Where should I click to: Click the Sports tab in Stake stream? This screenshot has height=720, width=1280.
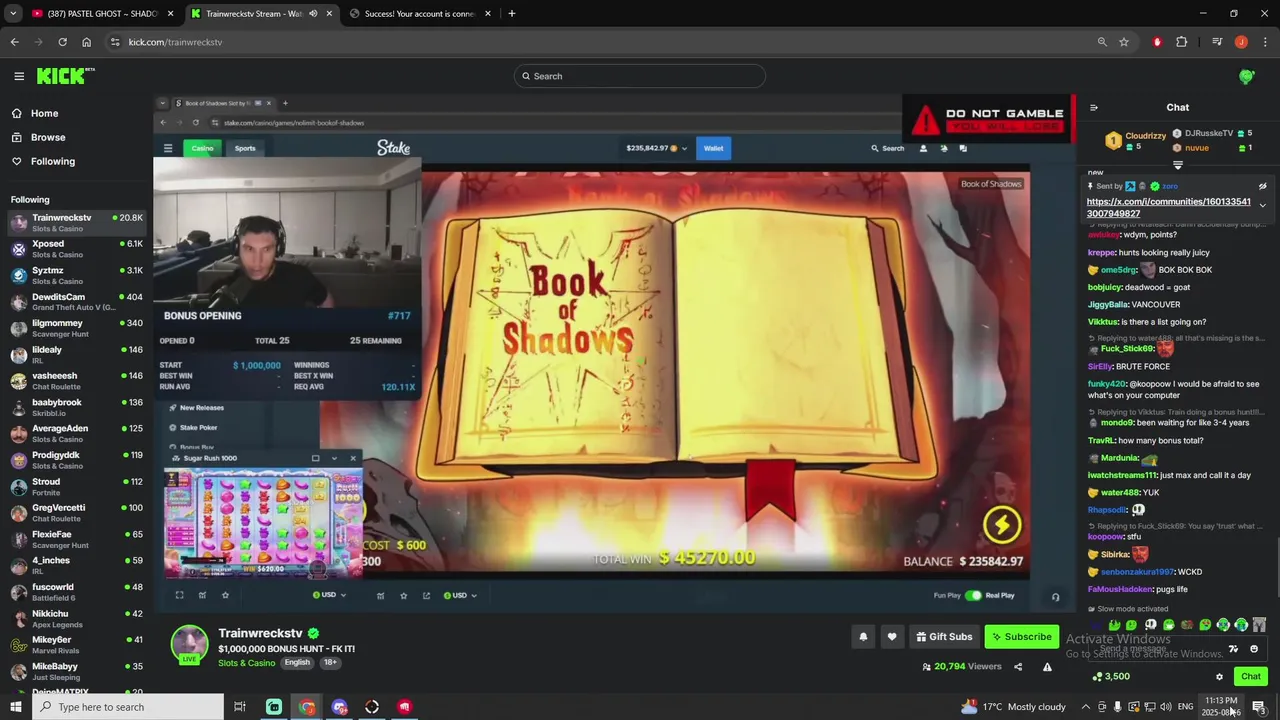pyautogui.click(x=245, y=148)
